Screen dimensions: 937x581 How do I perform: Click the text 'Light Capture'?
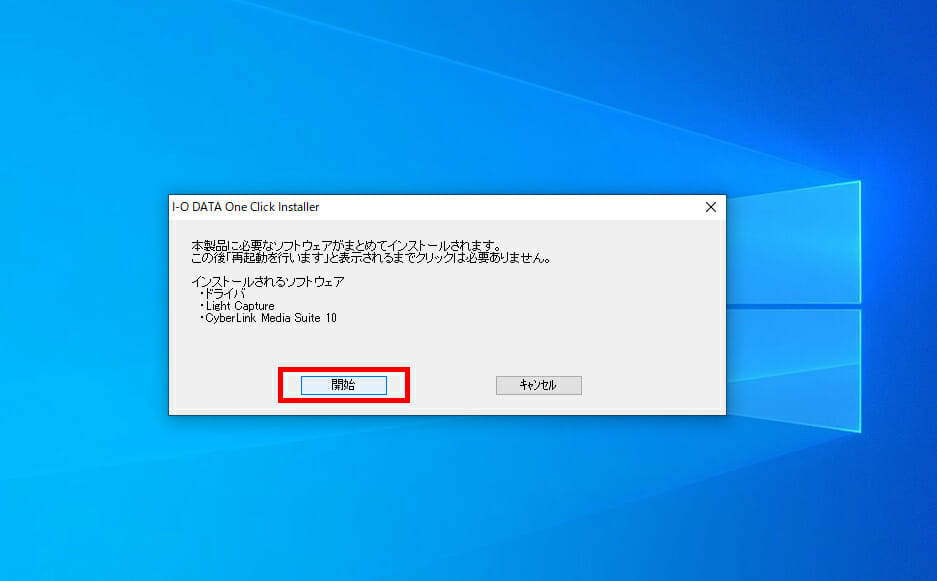[240, 306]
